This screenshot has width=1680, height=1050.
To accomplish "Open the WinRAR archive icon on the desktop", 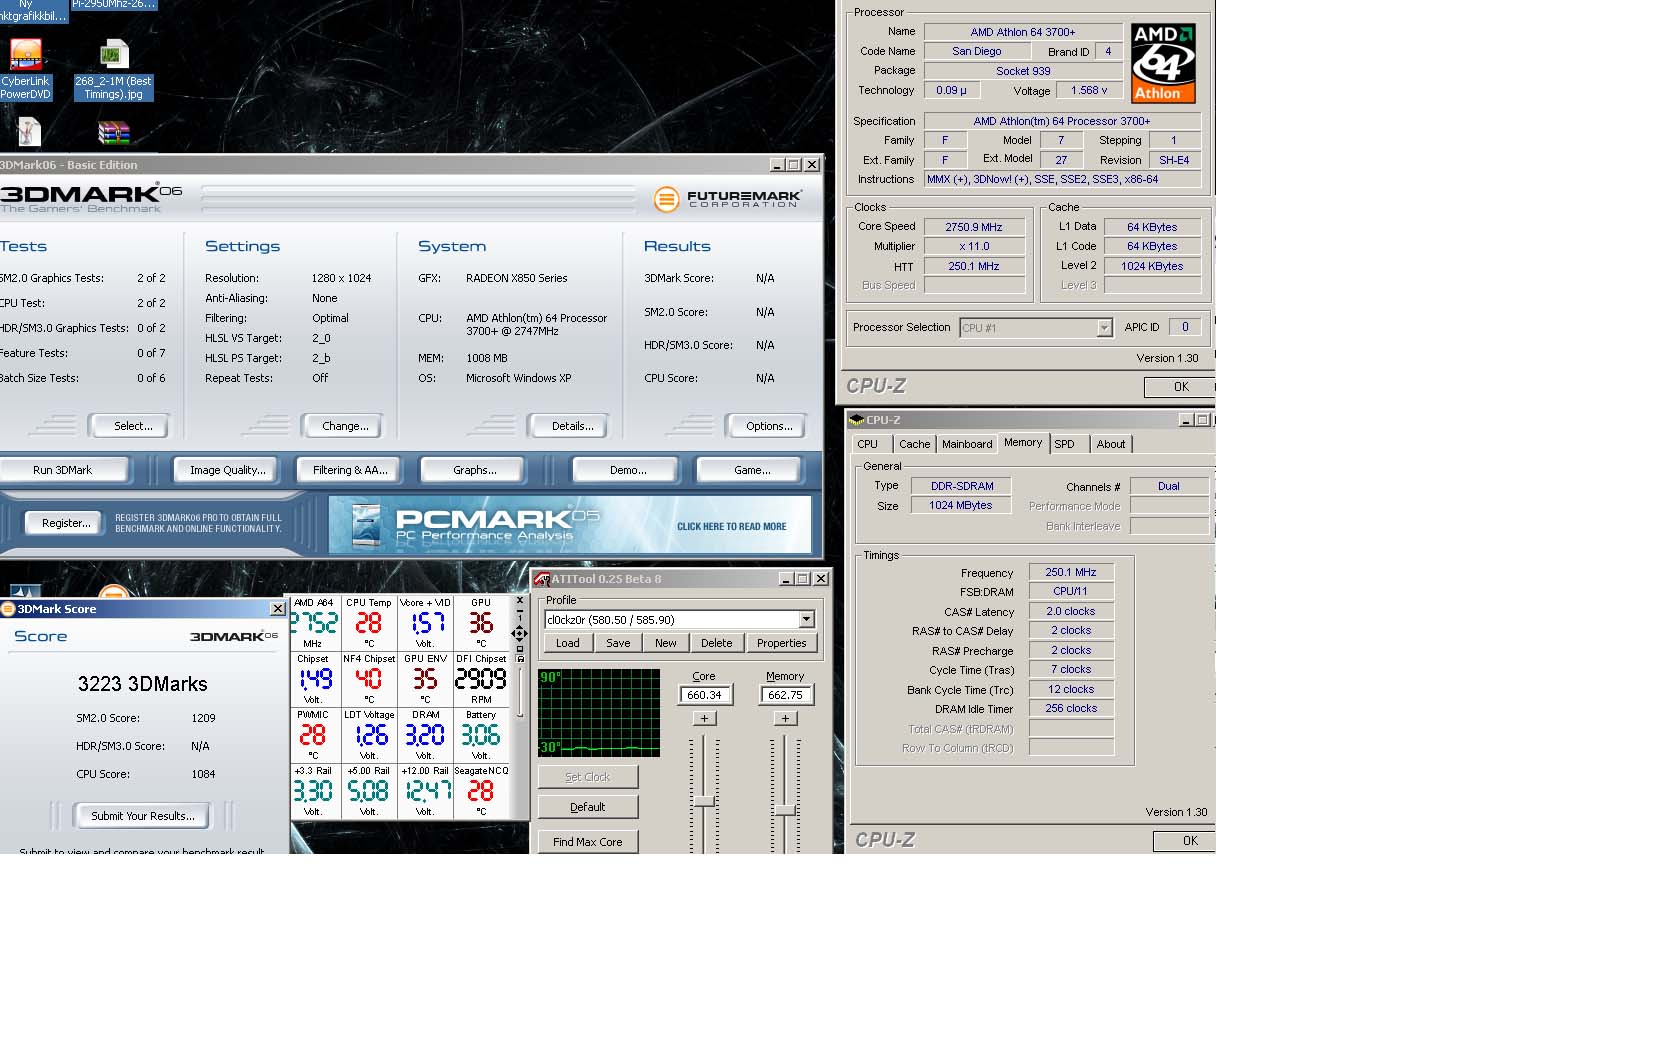I will click(x=114, y=133).
